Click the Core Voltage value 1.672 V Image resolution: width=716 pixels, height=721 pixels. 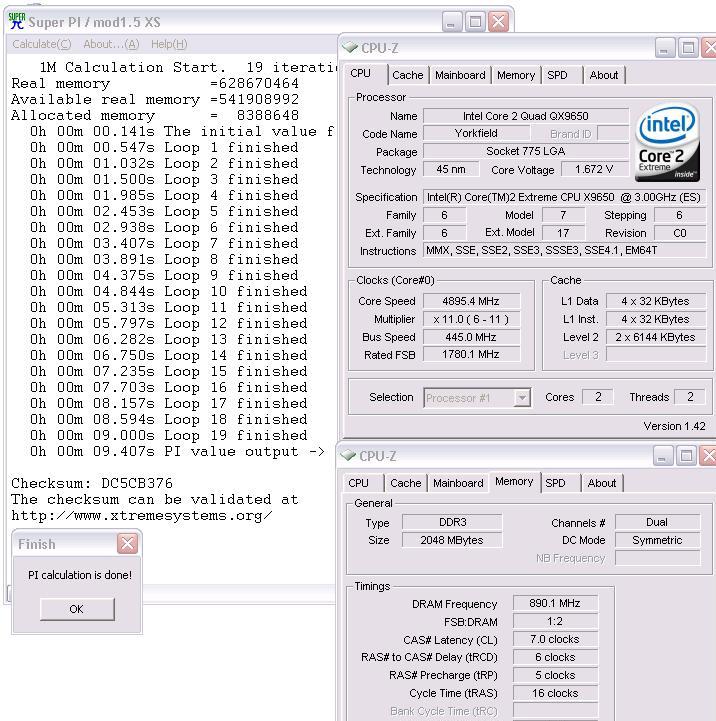point(595,169)
